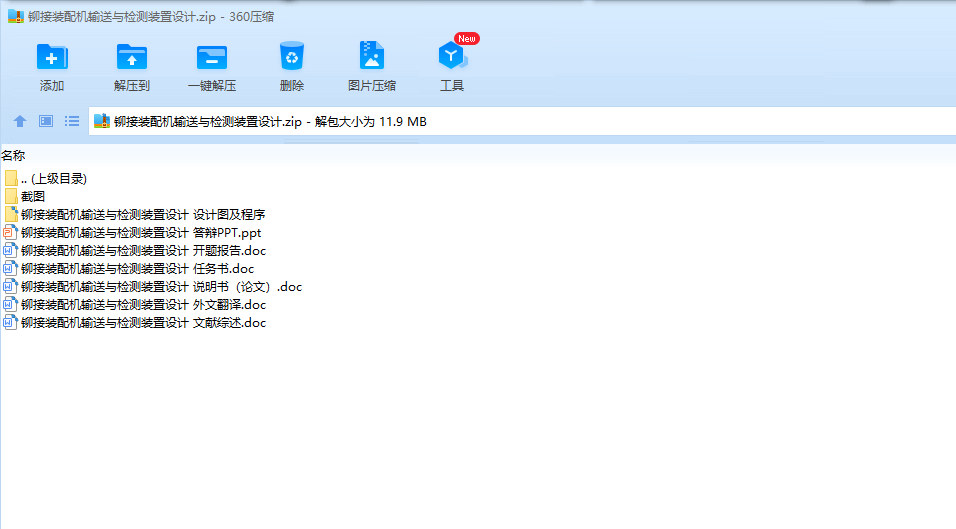Switch to thumbnail view icon

pos(46,121)
